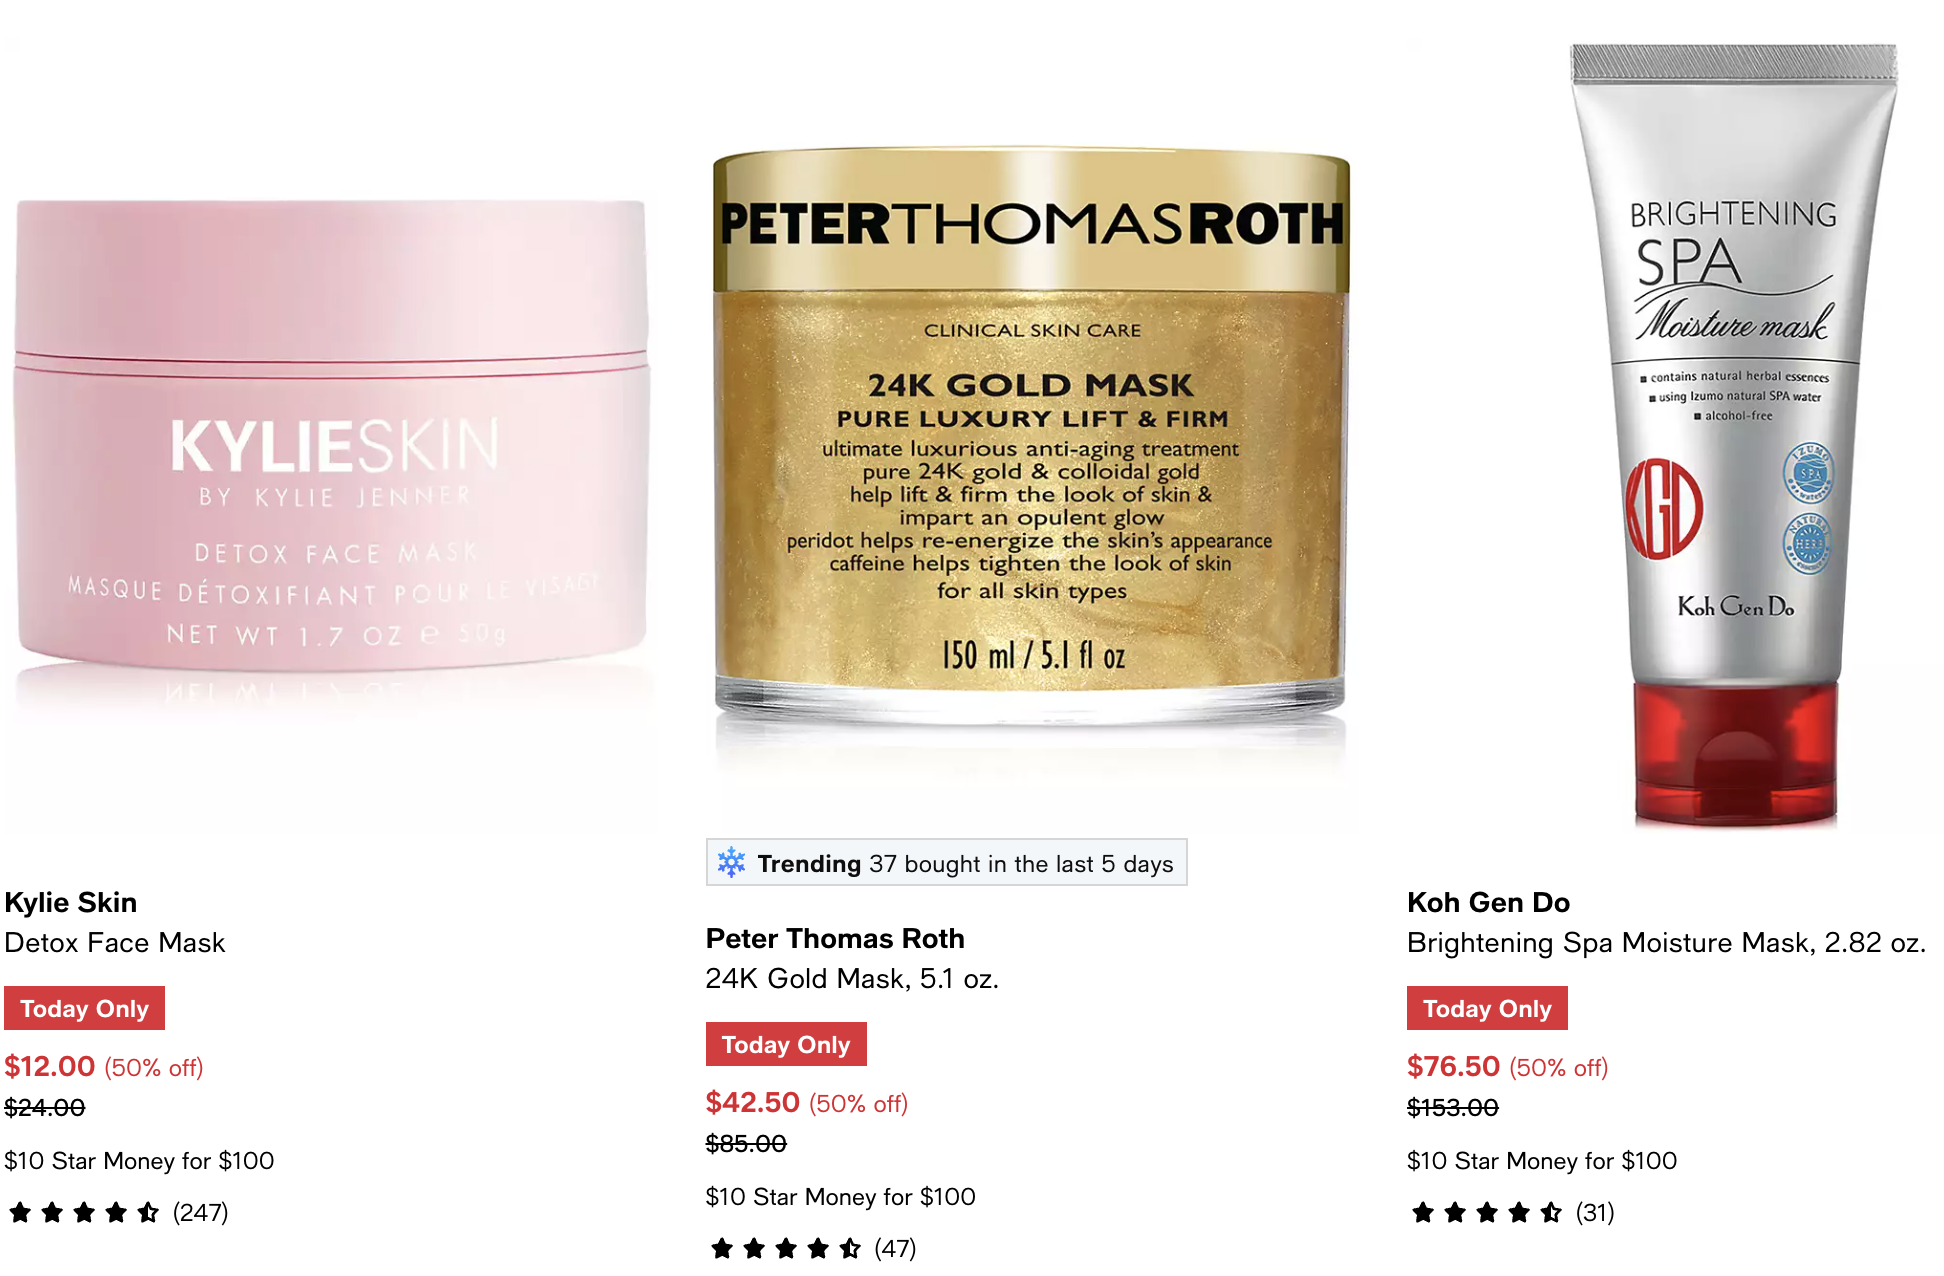This screenshot has width=1944, height=1276.
Task: Click the $12.00 sale price
Action: [50, 1066]
